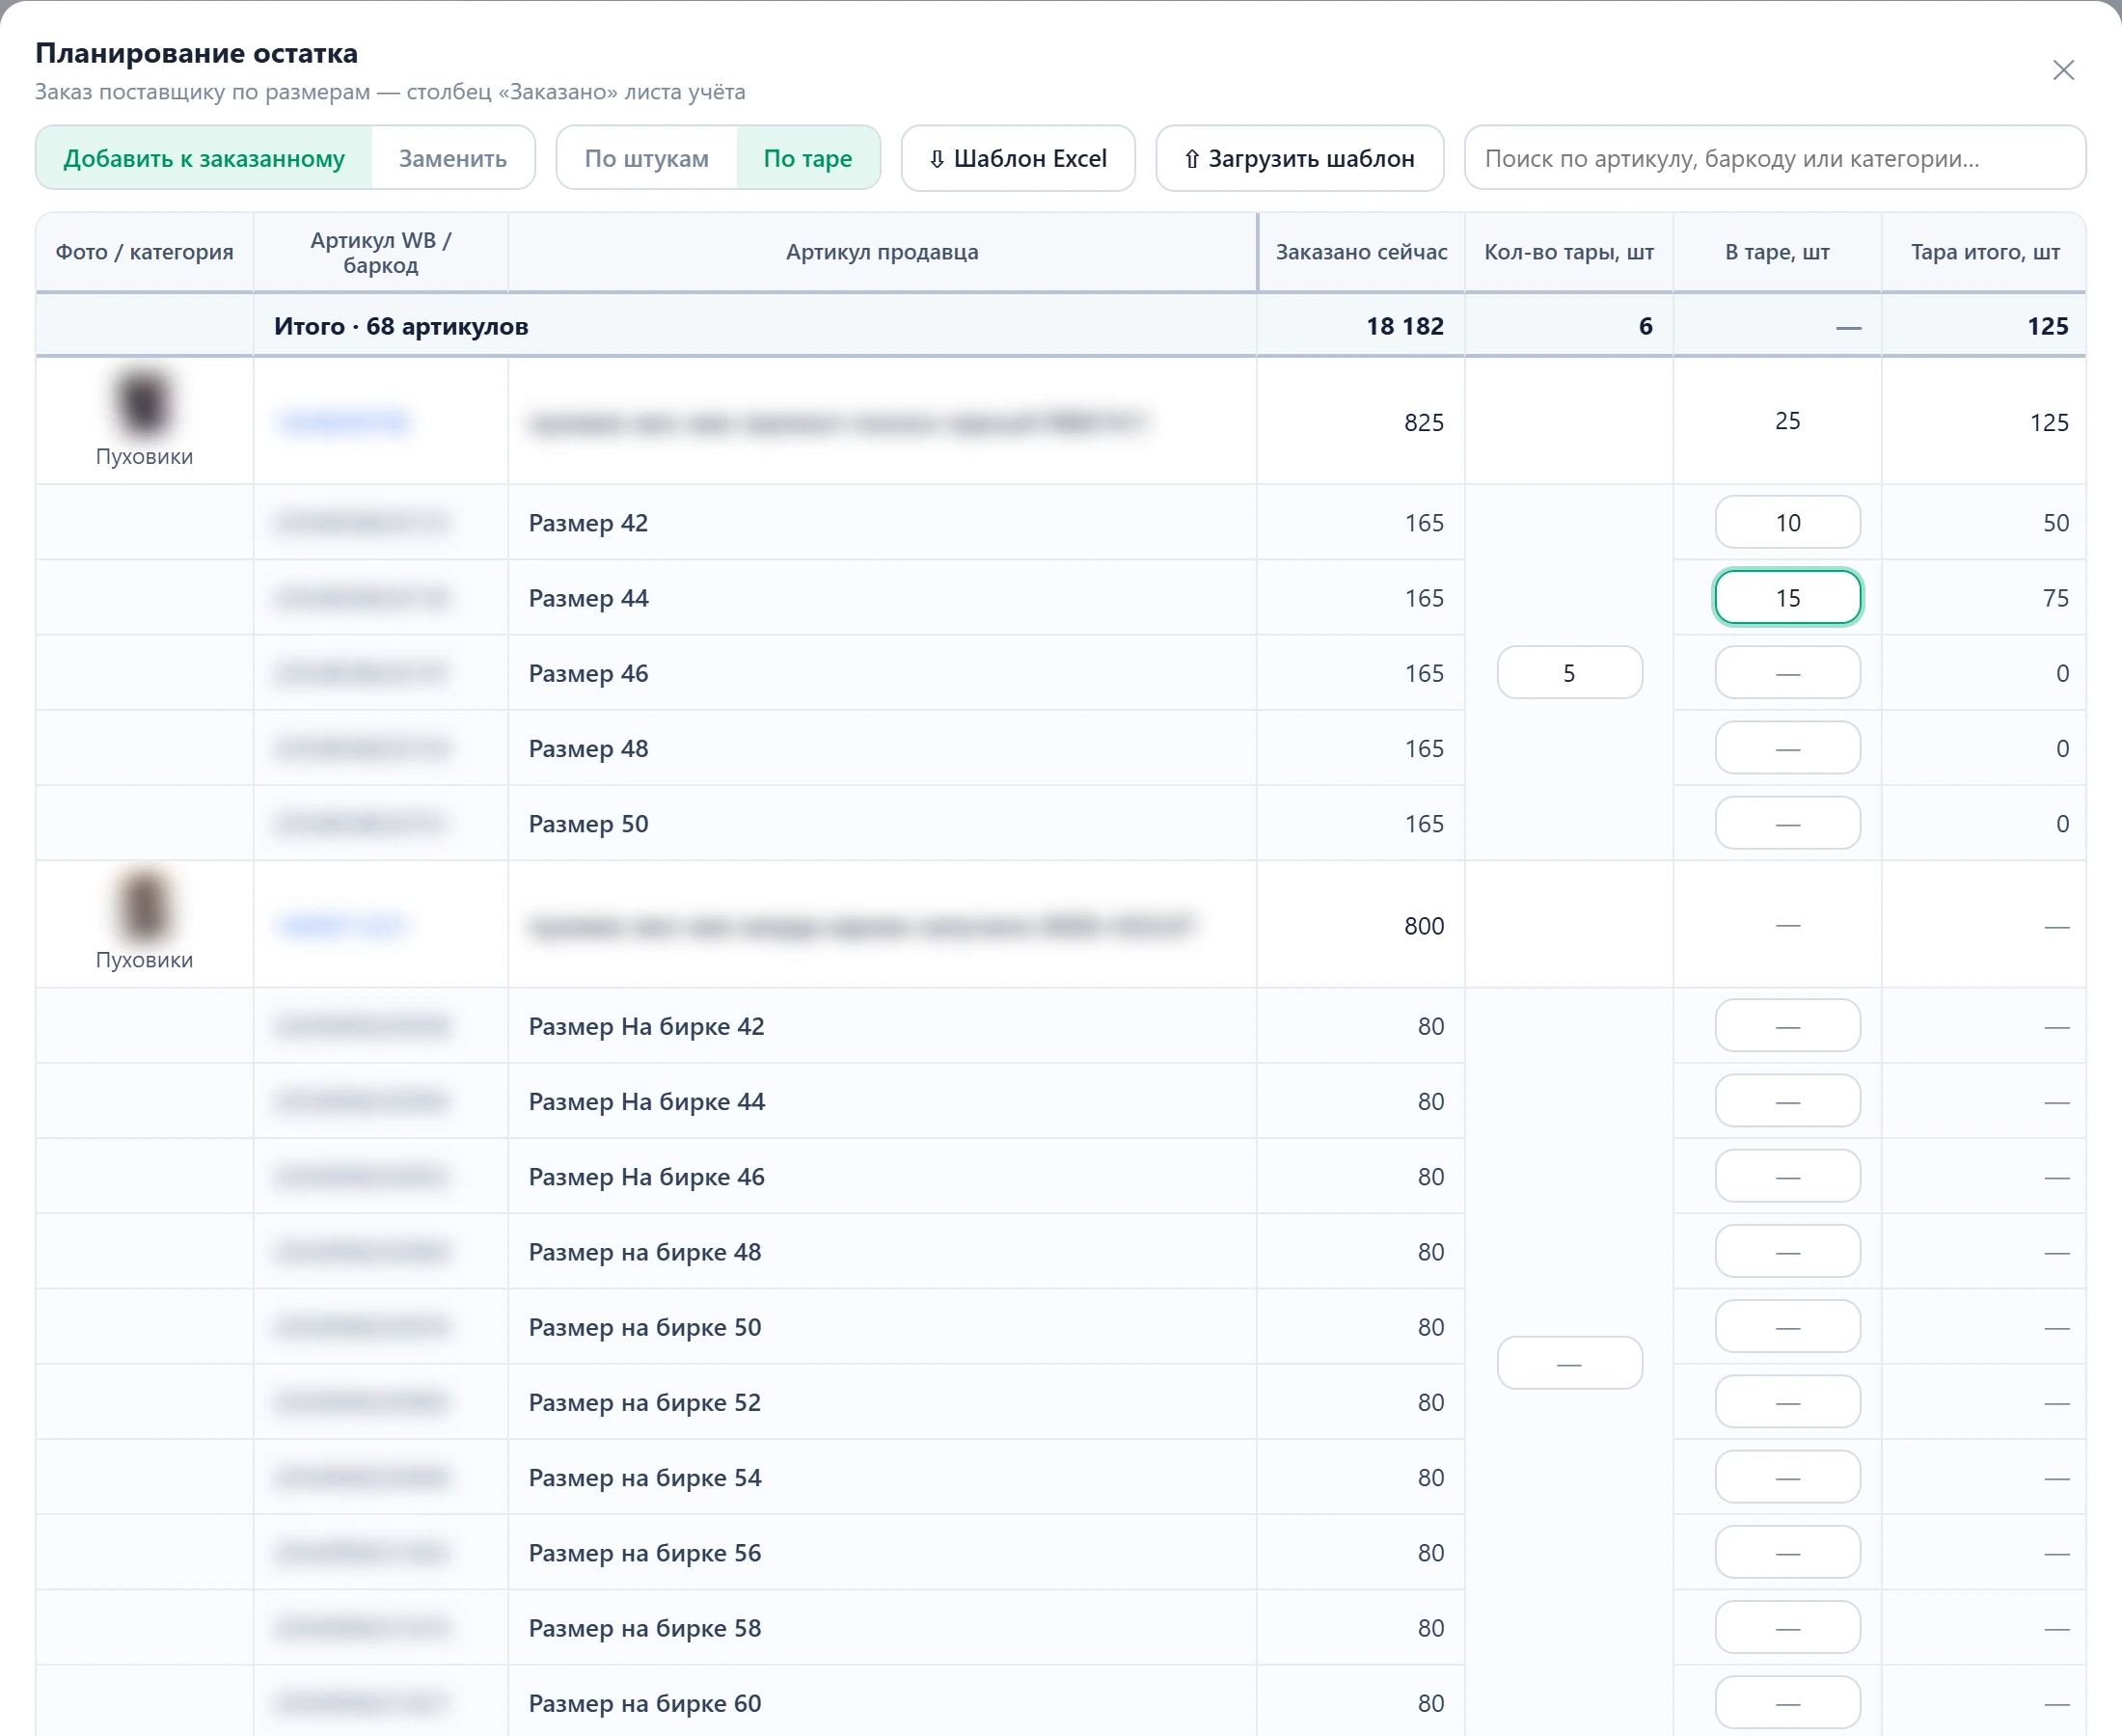2122x1736 pixels.
Task: Close the Планирование остатка dialog
Action: click(2063, 70)
